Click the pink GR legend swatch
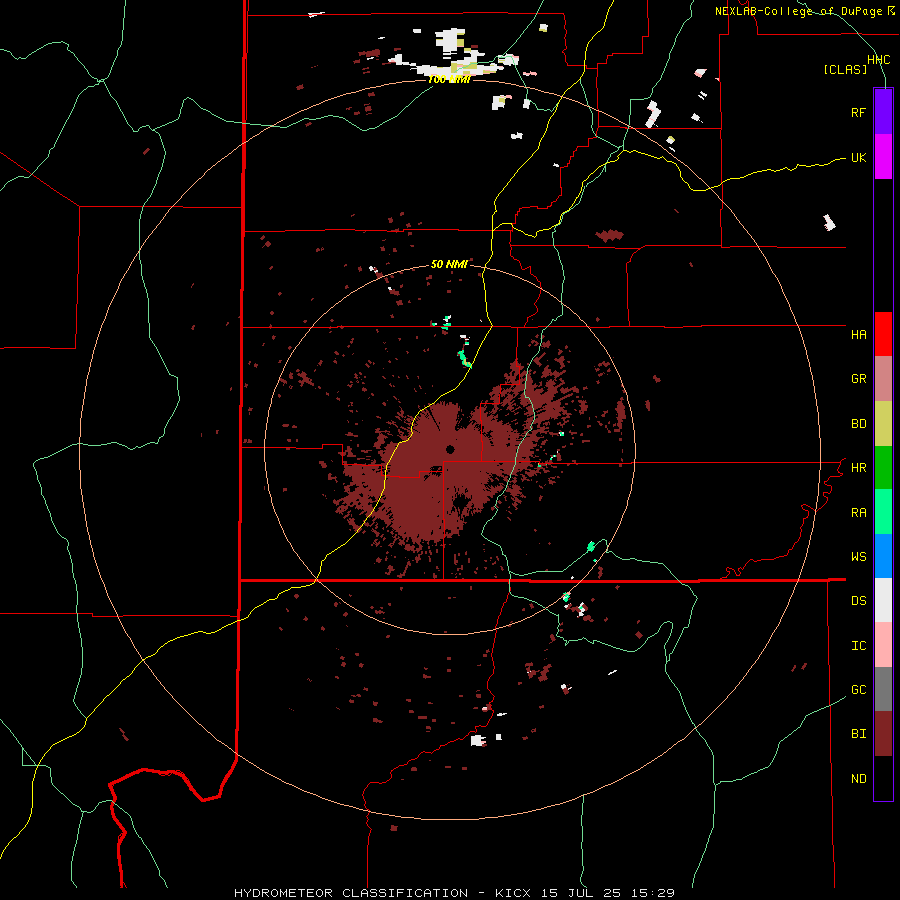This screenshot has width=900, height=900. click(x=883, y=379)
